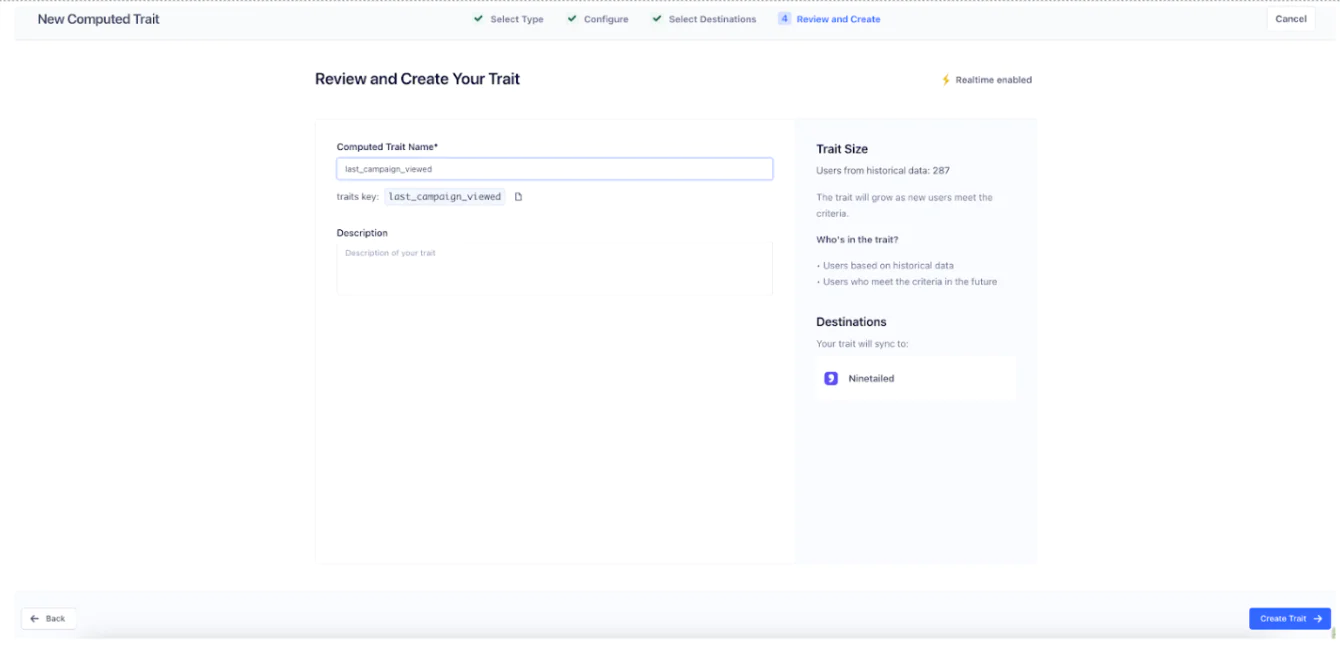Image resolution: width=1340 pixels, height=657 pixels.
Task: Click the right arrow in Create Trait
Action: 1318,619
